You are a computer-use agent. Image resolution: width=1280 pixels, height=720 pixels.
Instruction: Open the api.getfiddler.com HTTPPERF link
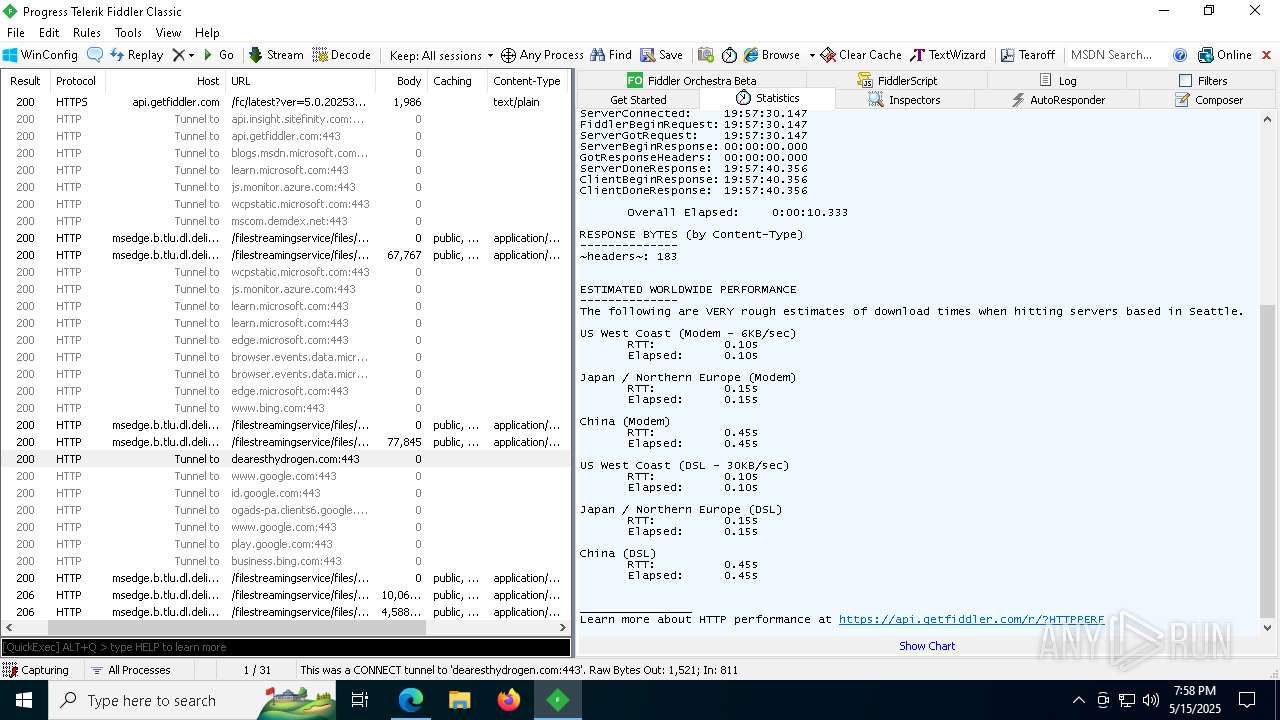tap(971, 620)
